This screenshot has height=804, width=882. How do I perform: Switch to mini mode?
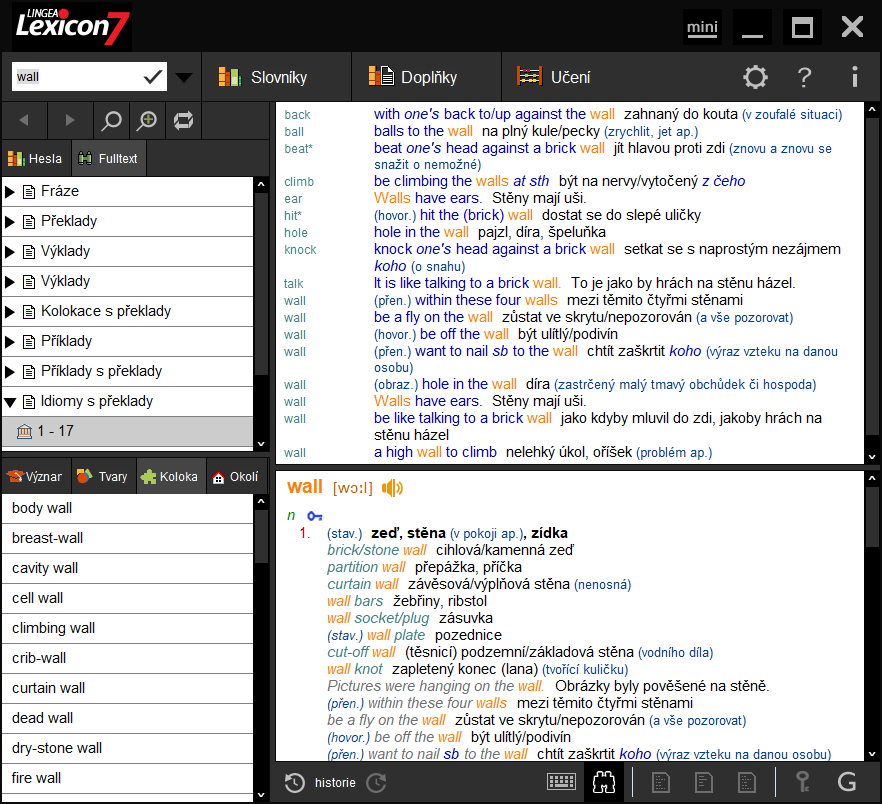pos(703,27)
